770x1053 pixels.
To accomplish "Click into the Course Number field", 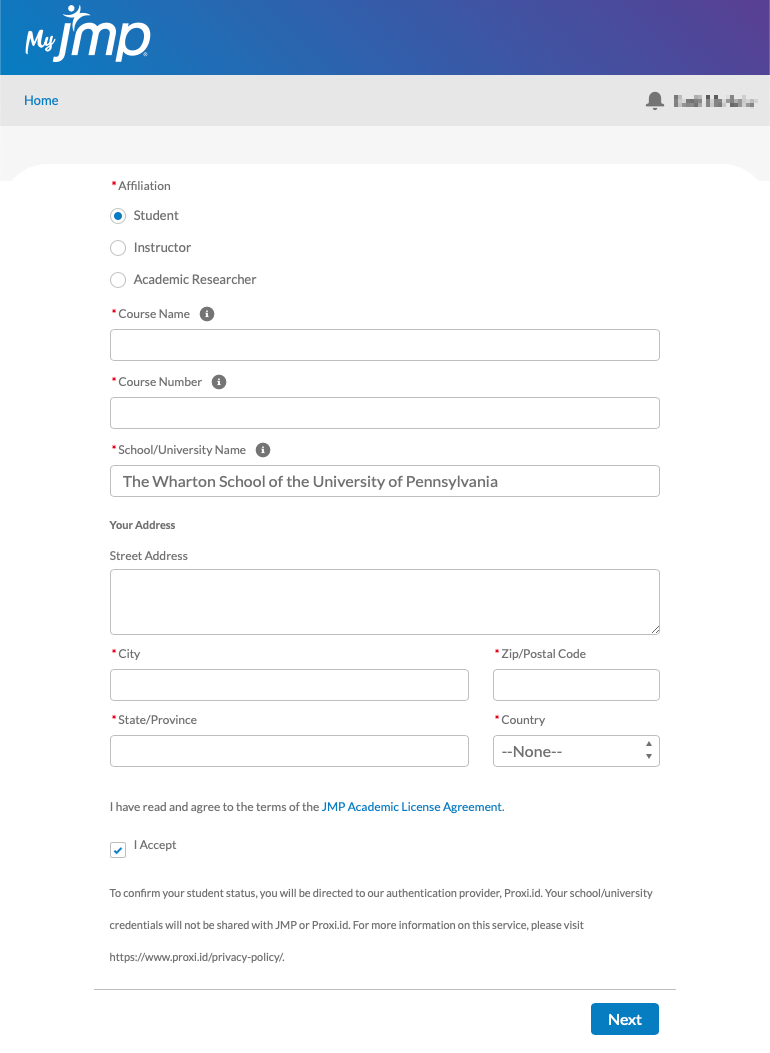I will pyautogui.click(x=385, y=412).
